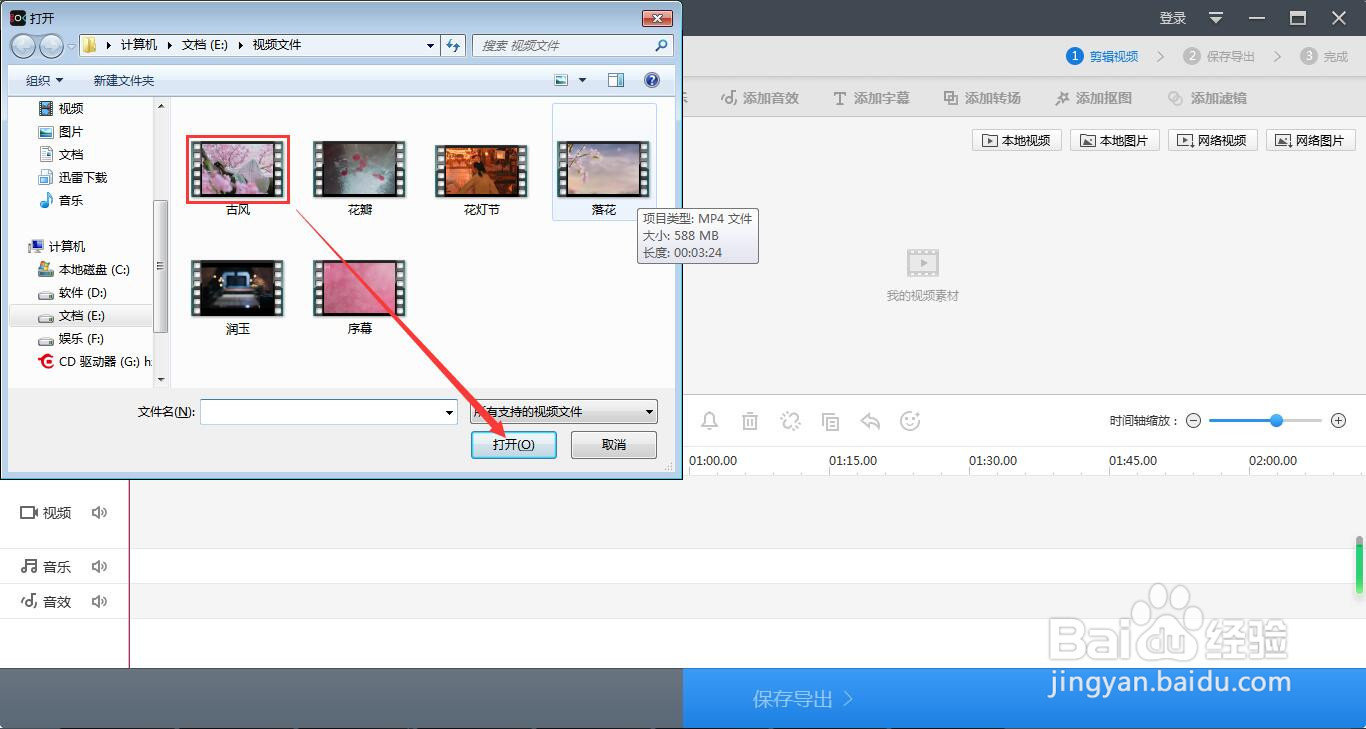Click 文档 (E:) in the address breadcrumb
Viewport: 1366px width, 729px height.
(205, 45)
